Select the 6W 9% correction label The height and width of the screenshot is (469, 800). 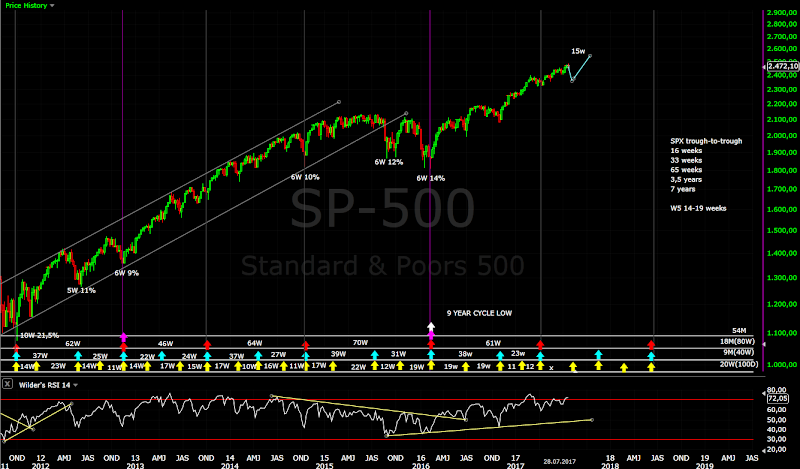[x=126, y=273]
